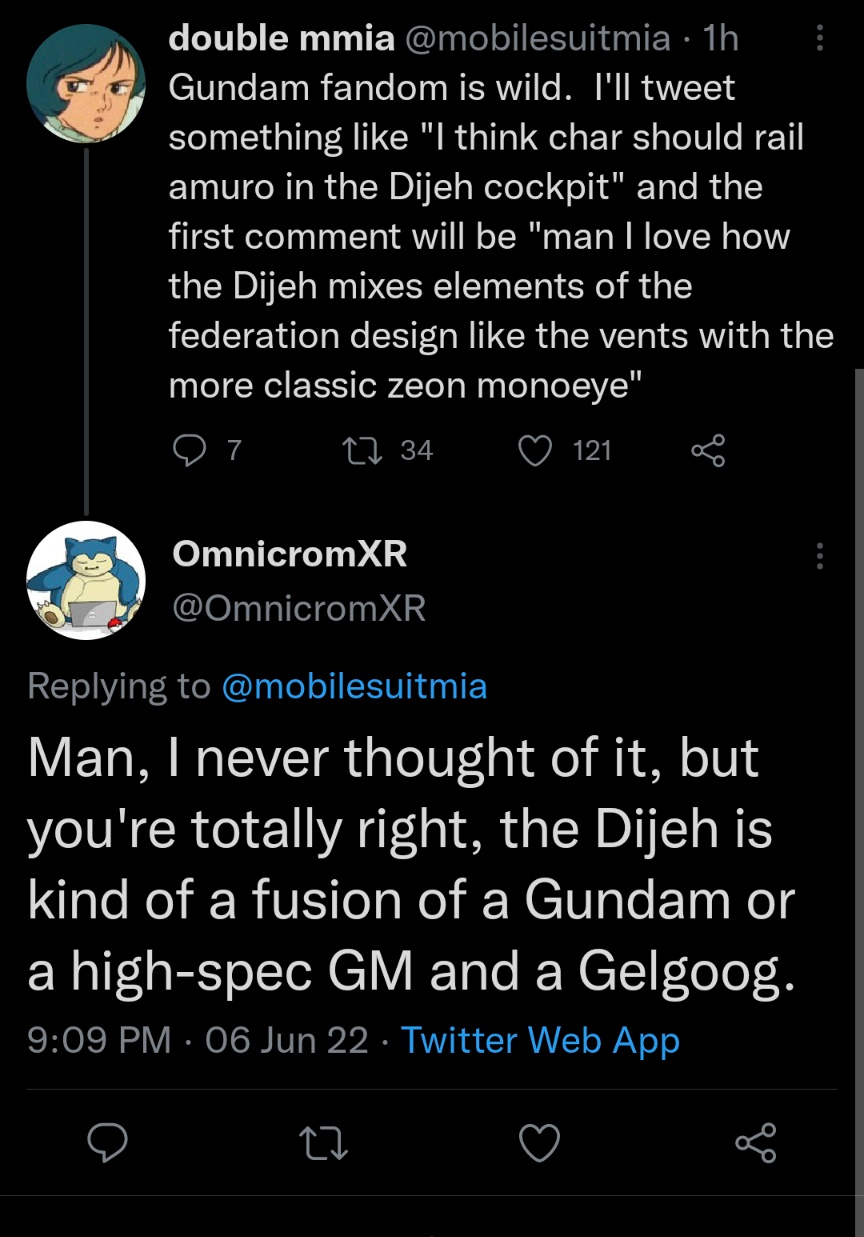Open the OmnicromXR display name
Viewport: 864px width, 1237px height.
coord(290,554)
